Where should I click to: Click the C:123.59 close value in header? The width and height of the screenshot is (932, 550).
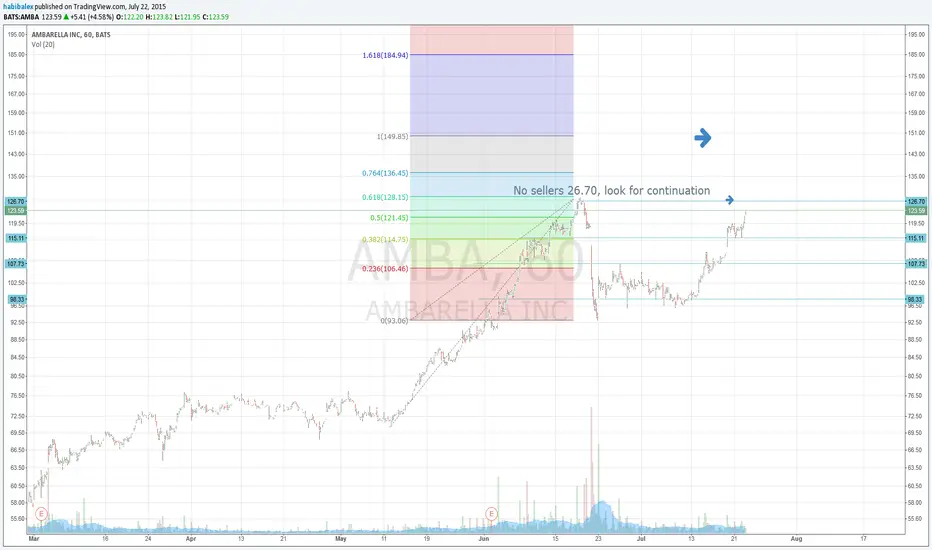click(215, 17)
